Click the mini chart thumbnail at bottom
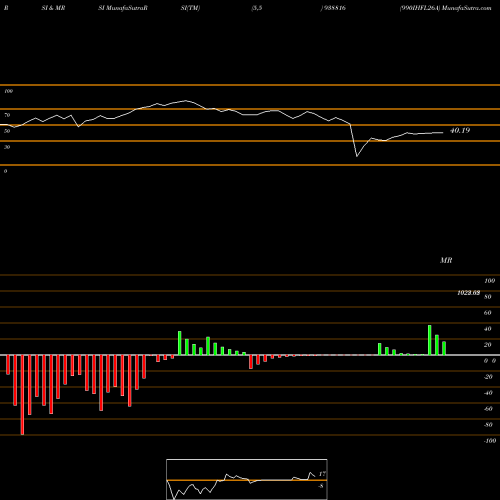The width and height of the screenshot is (500, 500). (247, 479)
